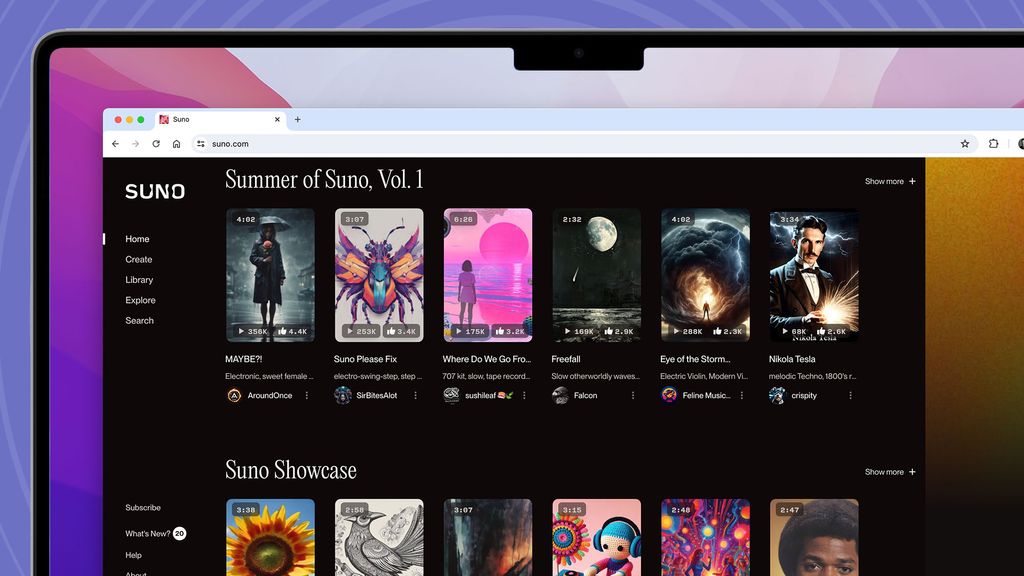
Task: Click the Suno logo in the sidebar
Action: (x=155, y=191)
